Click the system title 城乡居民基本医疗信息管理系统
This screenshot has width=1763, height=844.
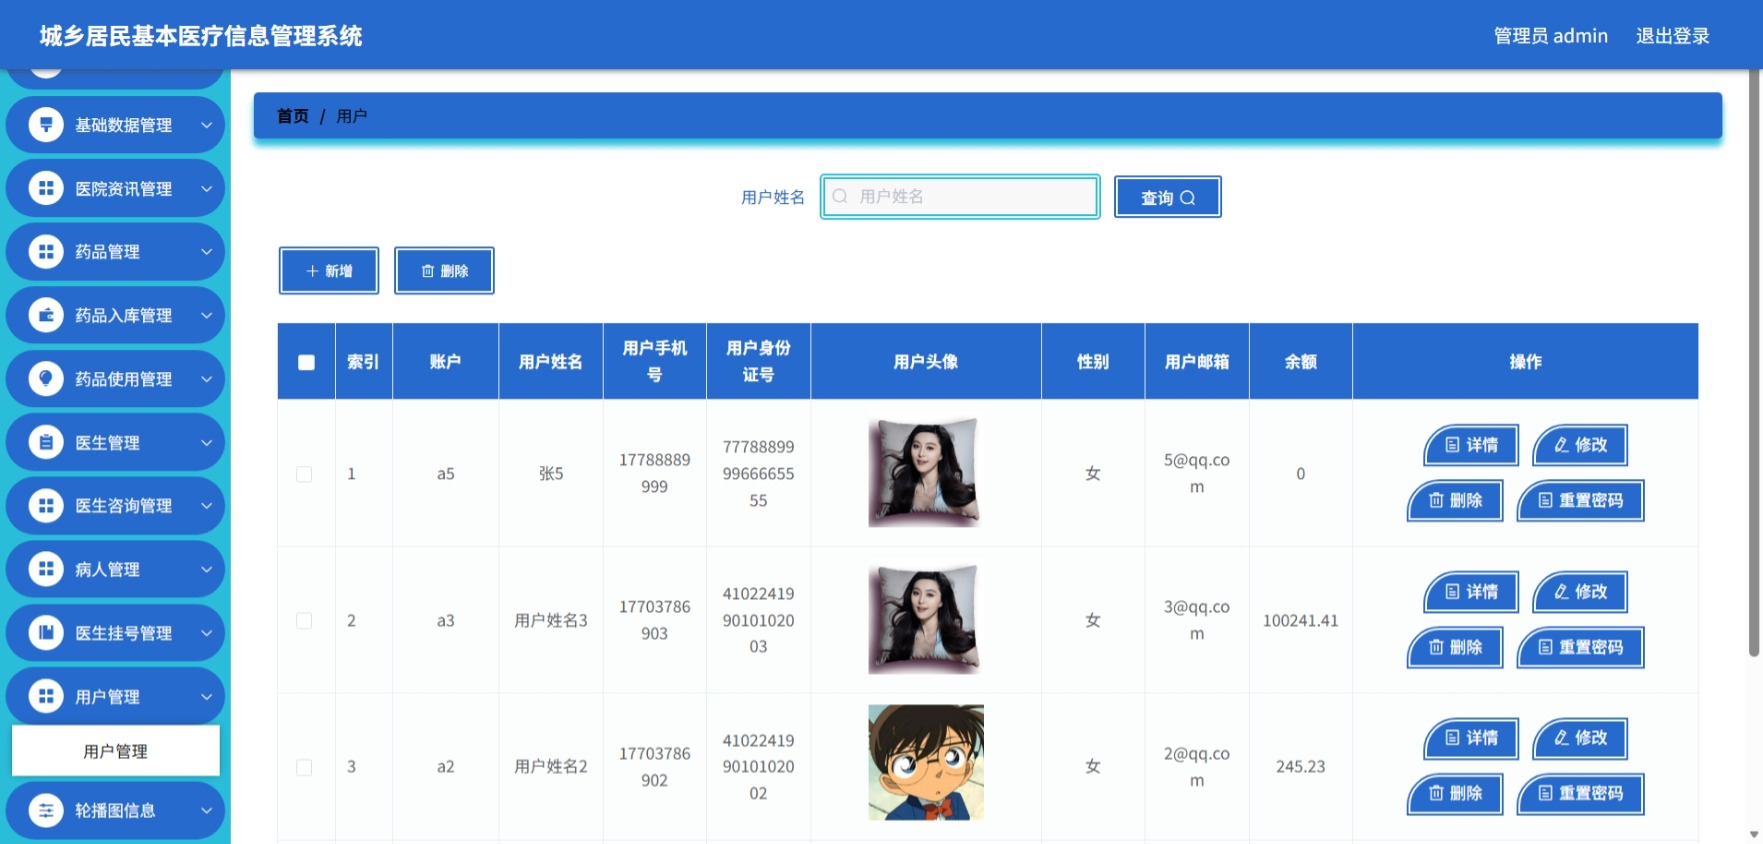coord(201,36)
